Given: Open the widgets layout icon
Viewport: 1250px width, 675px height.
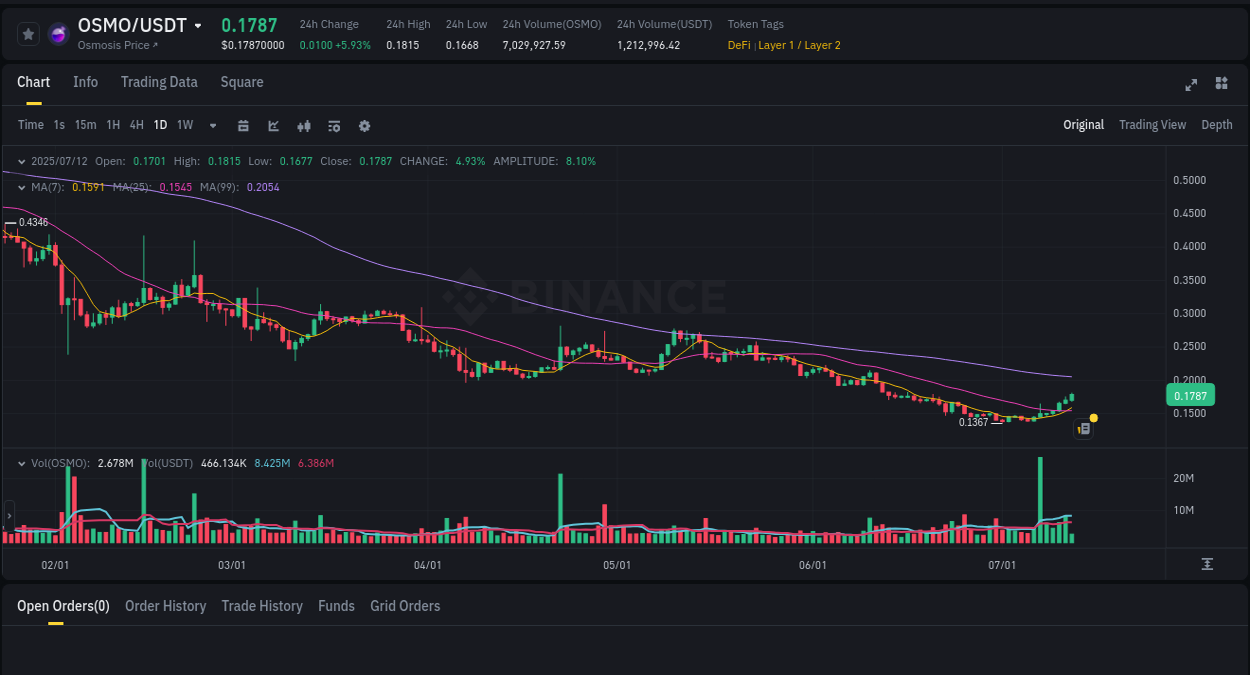Looking at the screenshot, I should 1221,85.
